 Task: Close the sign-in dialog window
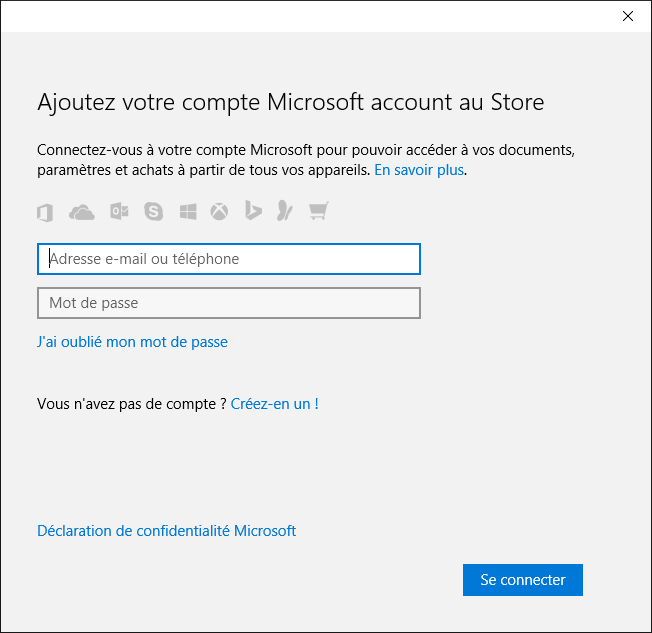pyautogui.click(x=628, y=16)
